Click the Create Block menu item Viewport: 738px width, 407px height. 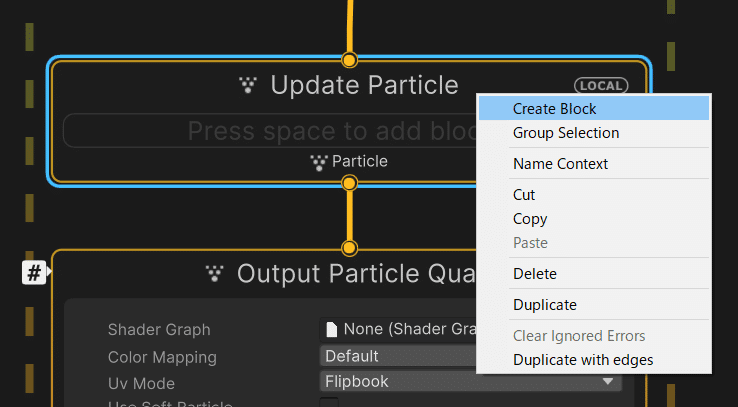click(554, 108)
